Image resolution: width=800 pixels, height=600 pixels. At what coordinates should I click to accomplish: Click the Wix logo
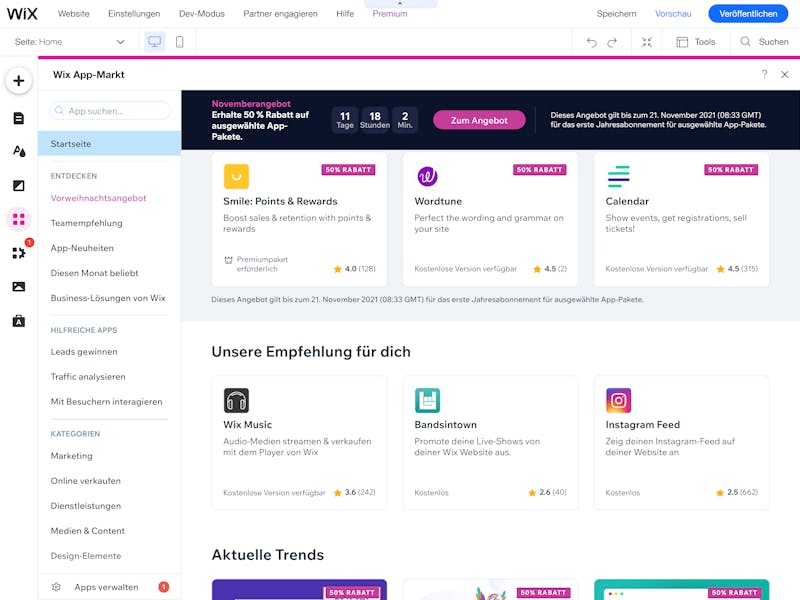tap(22, 14)
